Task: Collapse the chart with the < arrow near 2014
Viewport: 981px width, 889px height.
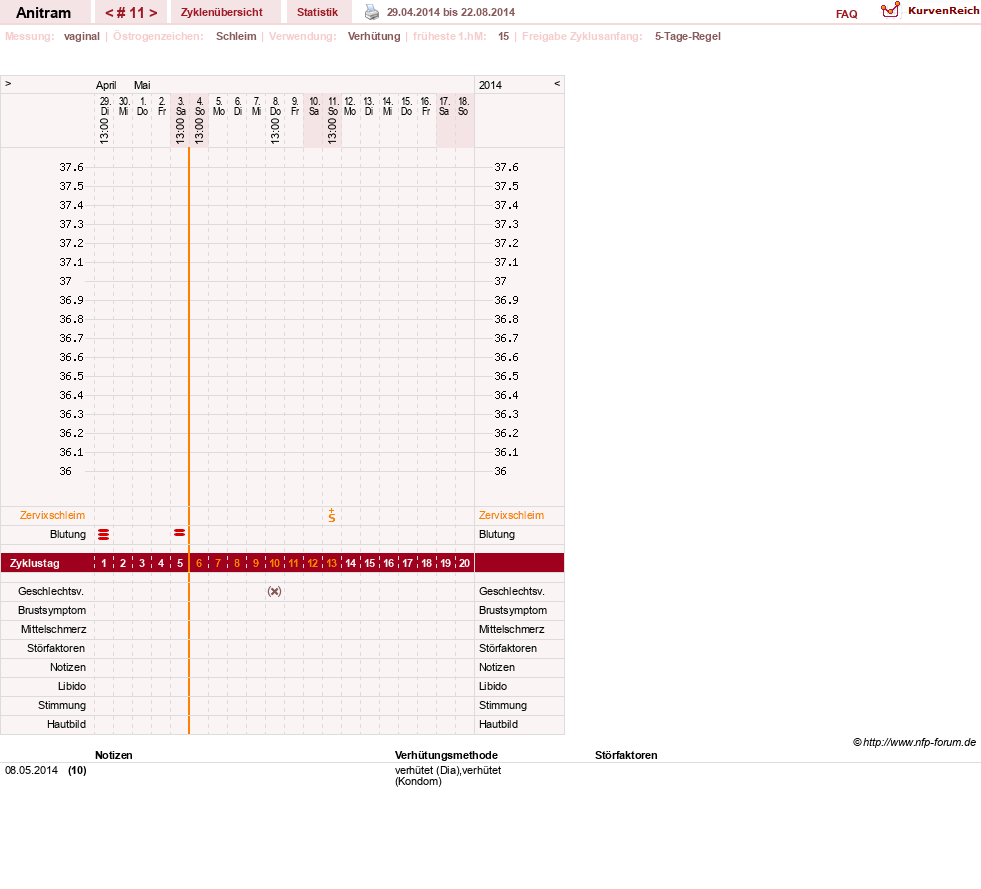Action: (557, 83)
